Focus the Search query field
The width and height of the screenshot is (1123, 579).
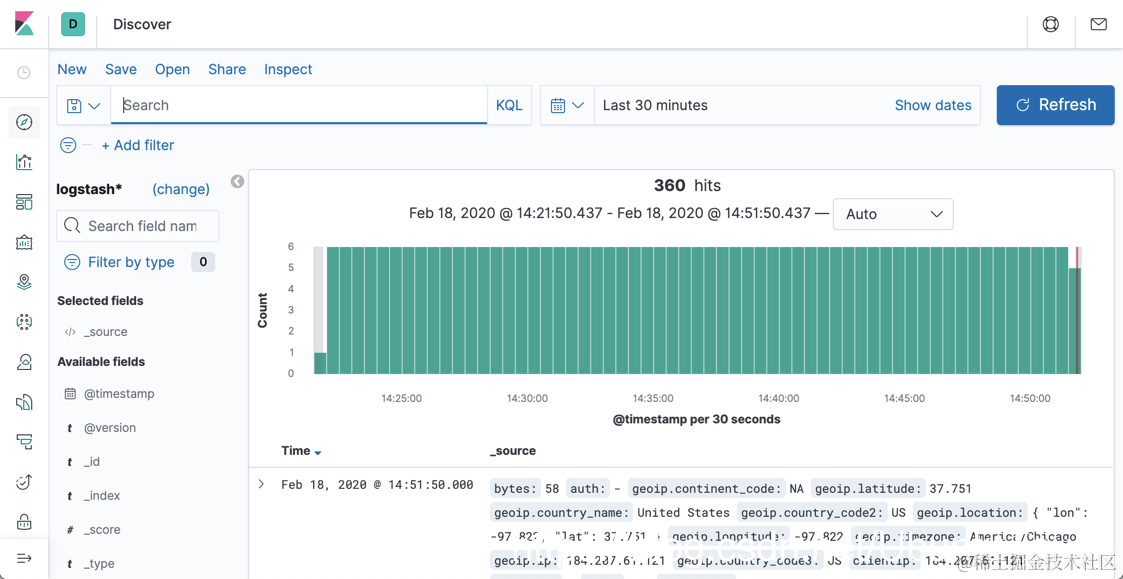click(299, 105)
